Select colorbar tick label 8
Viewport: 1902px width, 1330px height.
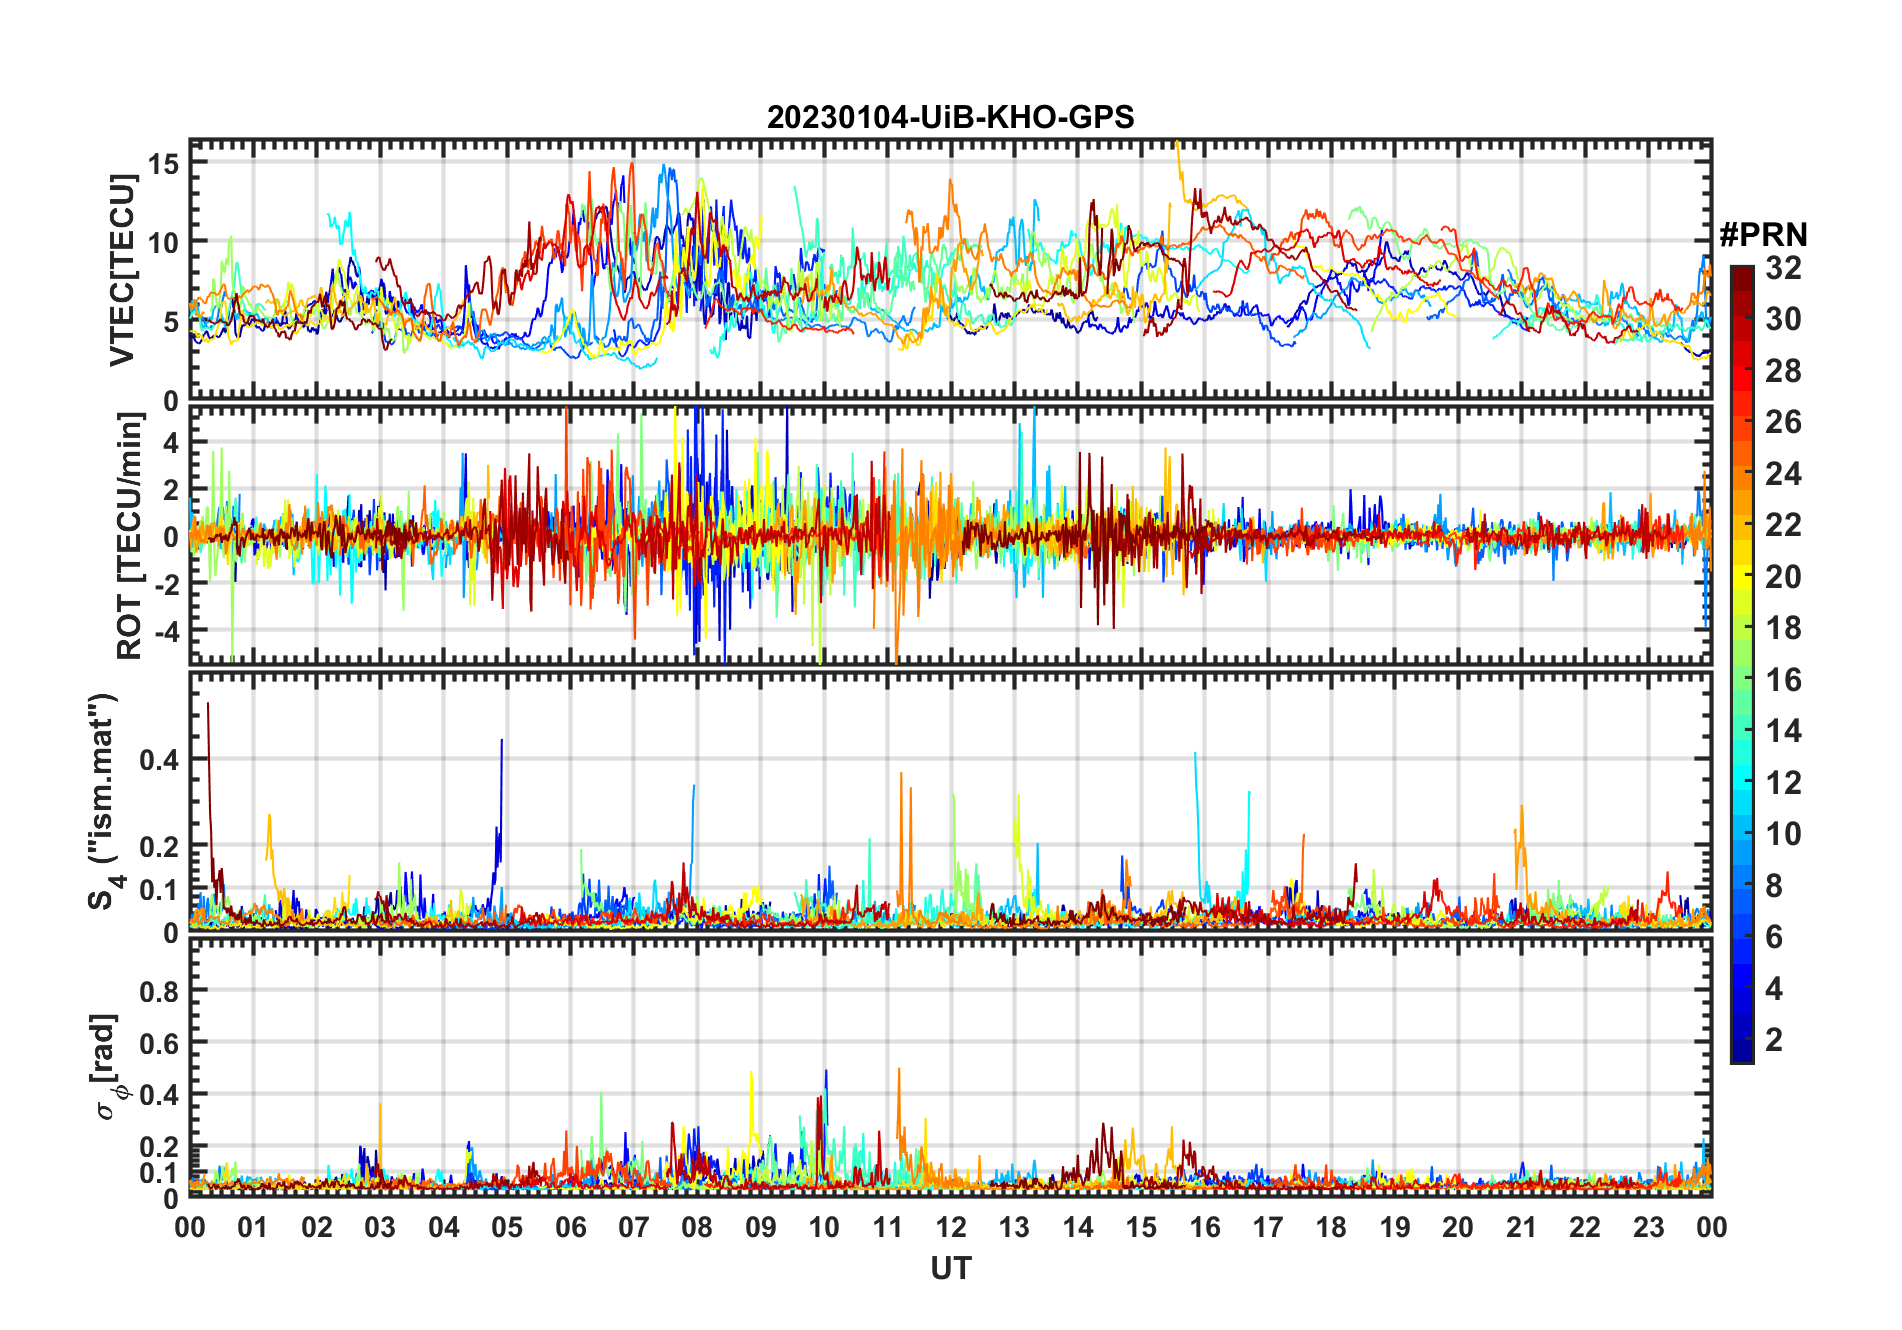coord(1774,886)
